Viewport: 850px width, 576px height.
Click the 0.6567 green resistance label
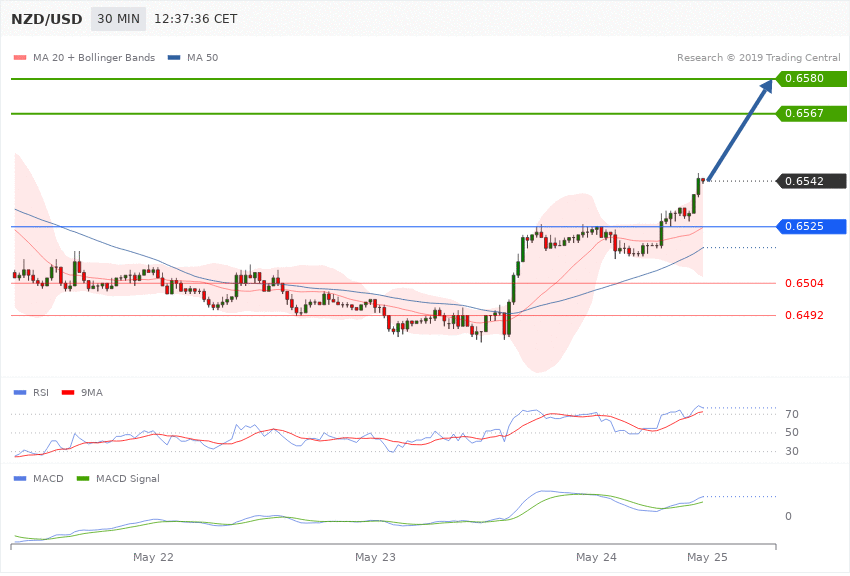(811, 113)
